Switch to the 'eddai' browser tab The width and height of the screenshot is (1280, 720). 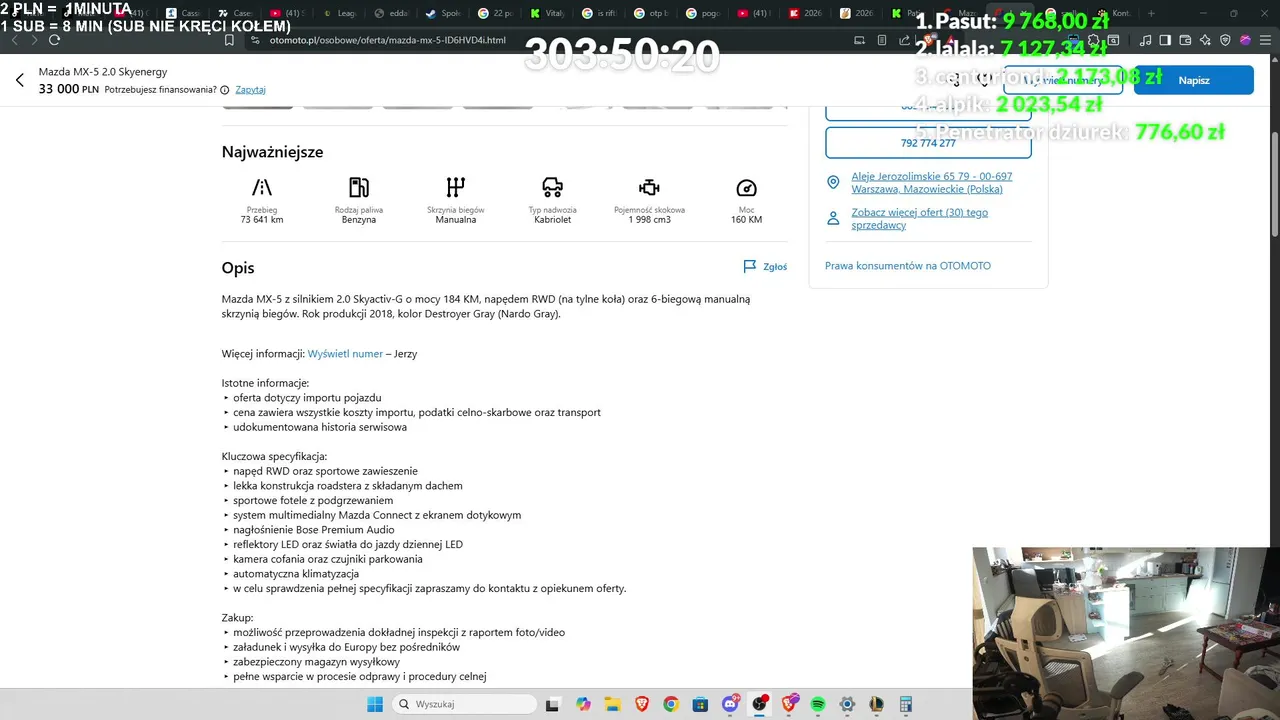coord(394,14)
